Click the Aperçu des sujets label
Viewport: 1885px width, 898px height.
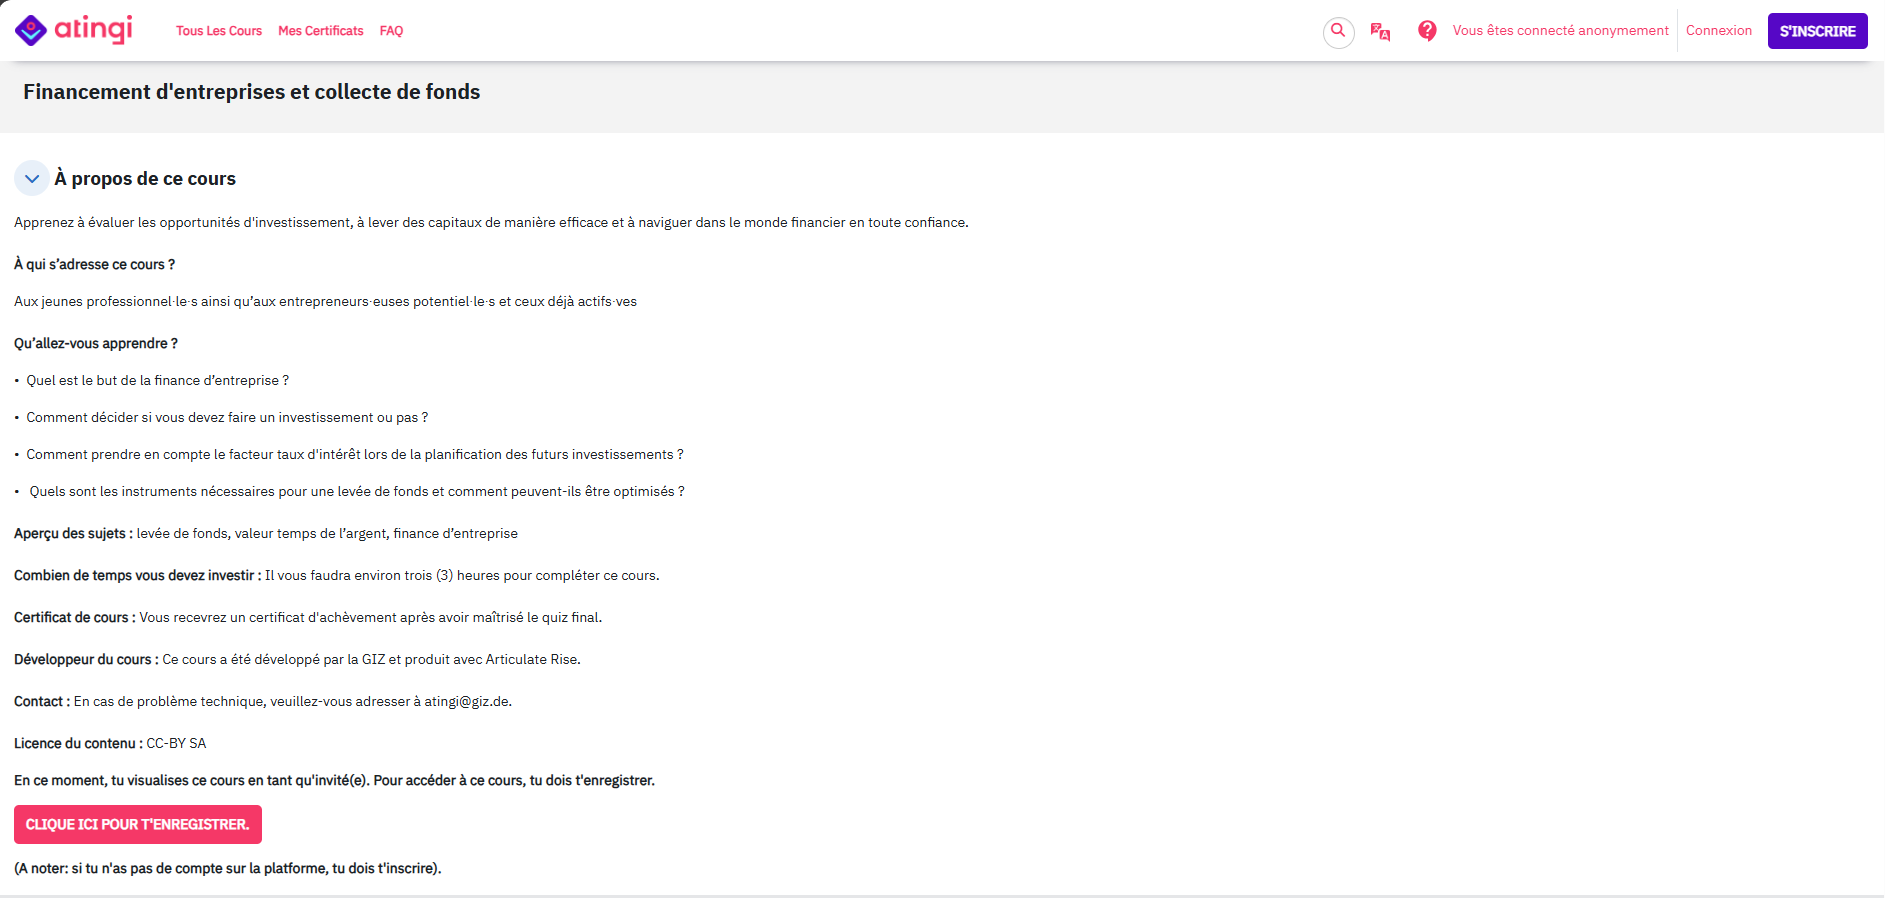[x=72, y=534]
